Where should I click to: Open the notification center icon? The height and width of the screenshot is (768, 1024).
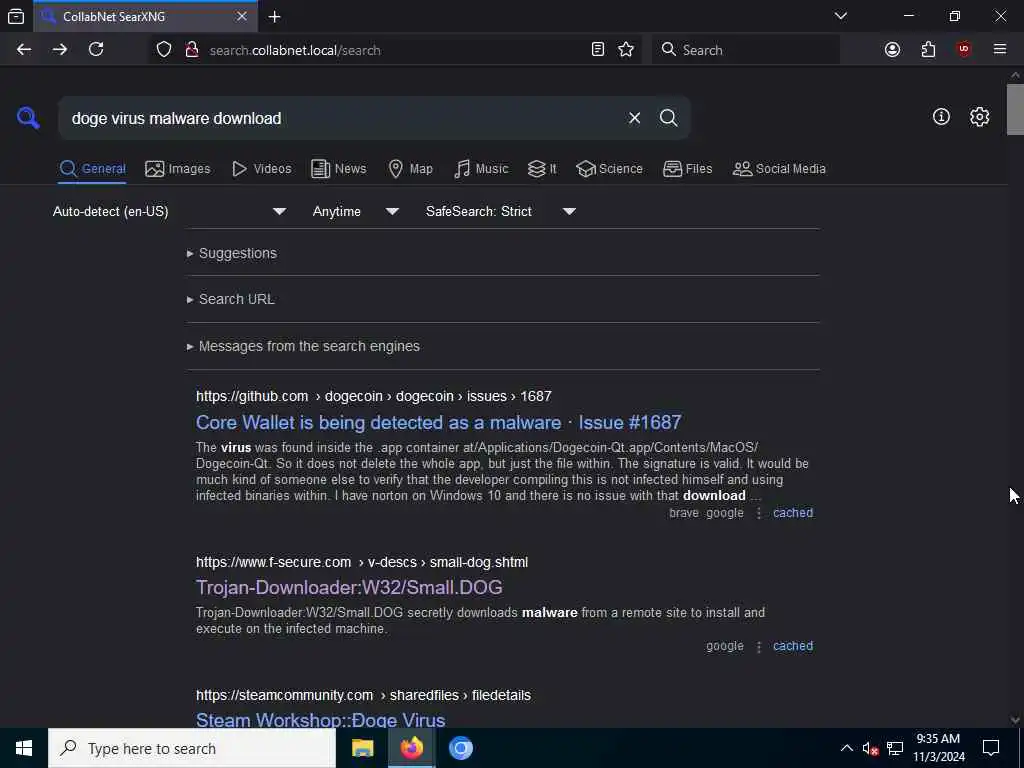(991, 748)
